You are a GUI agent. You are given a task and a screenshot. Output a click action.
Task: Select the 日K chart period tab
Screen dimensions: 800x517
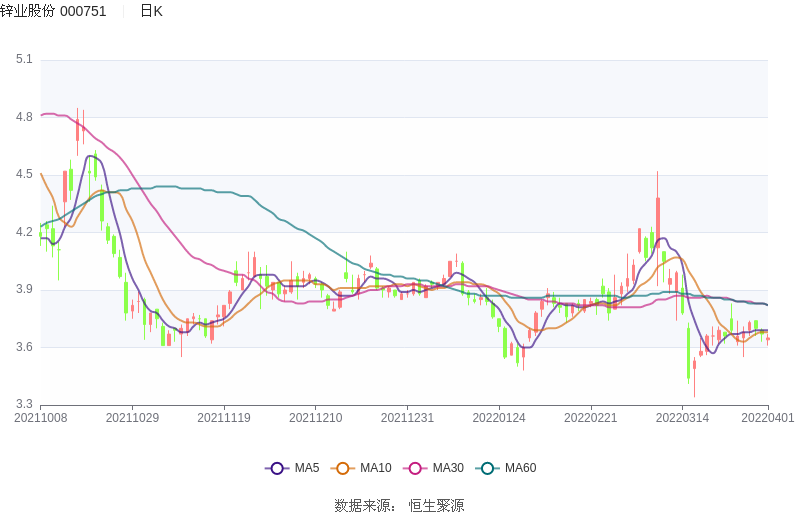point(151,11)
